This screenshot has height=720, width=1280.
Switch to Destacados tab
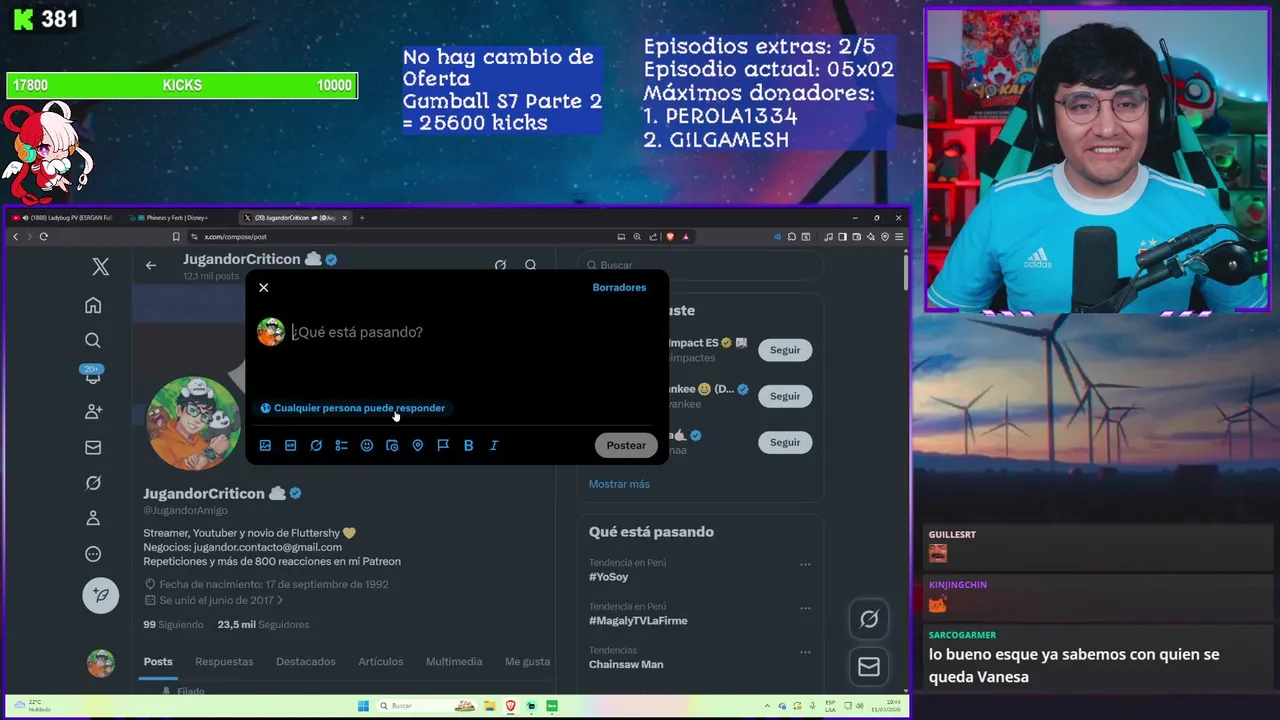click(x=306, y=662)
